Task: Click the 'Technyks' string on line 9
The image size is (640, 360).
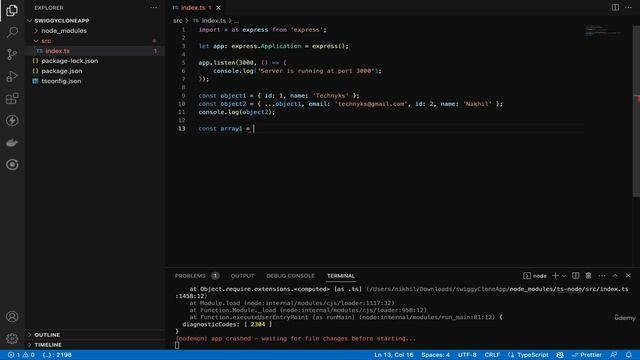Action: (x=331, y=96)
